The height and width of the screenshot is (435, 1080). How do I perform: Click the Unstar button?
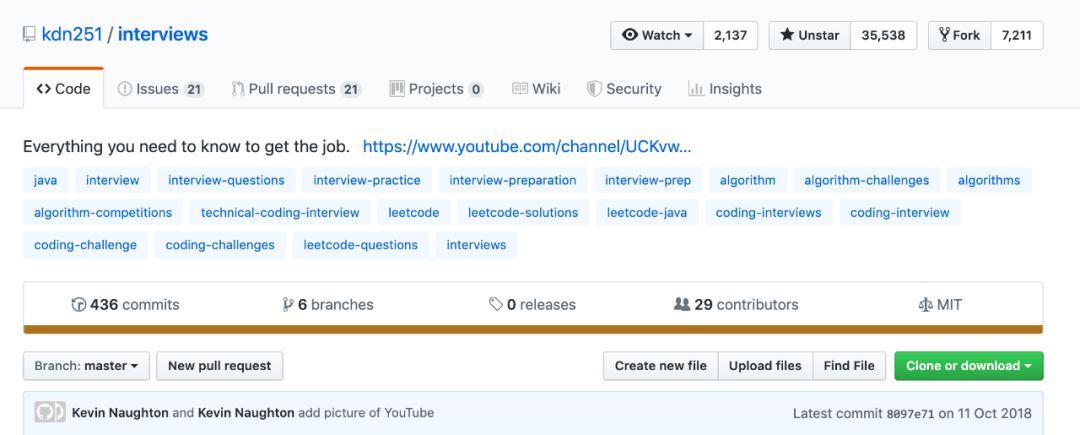[810, 35]
